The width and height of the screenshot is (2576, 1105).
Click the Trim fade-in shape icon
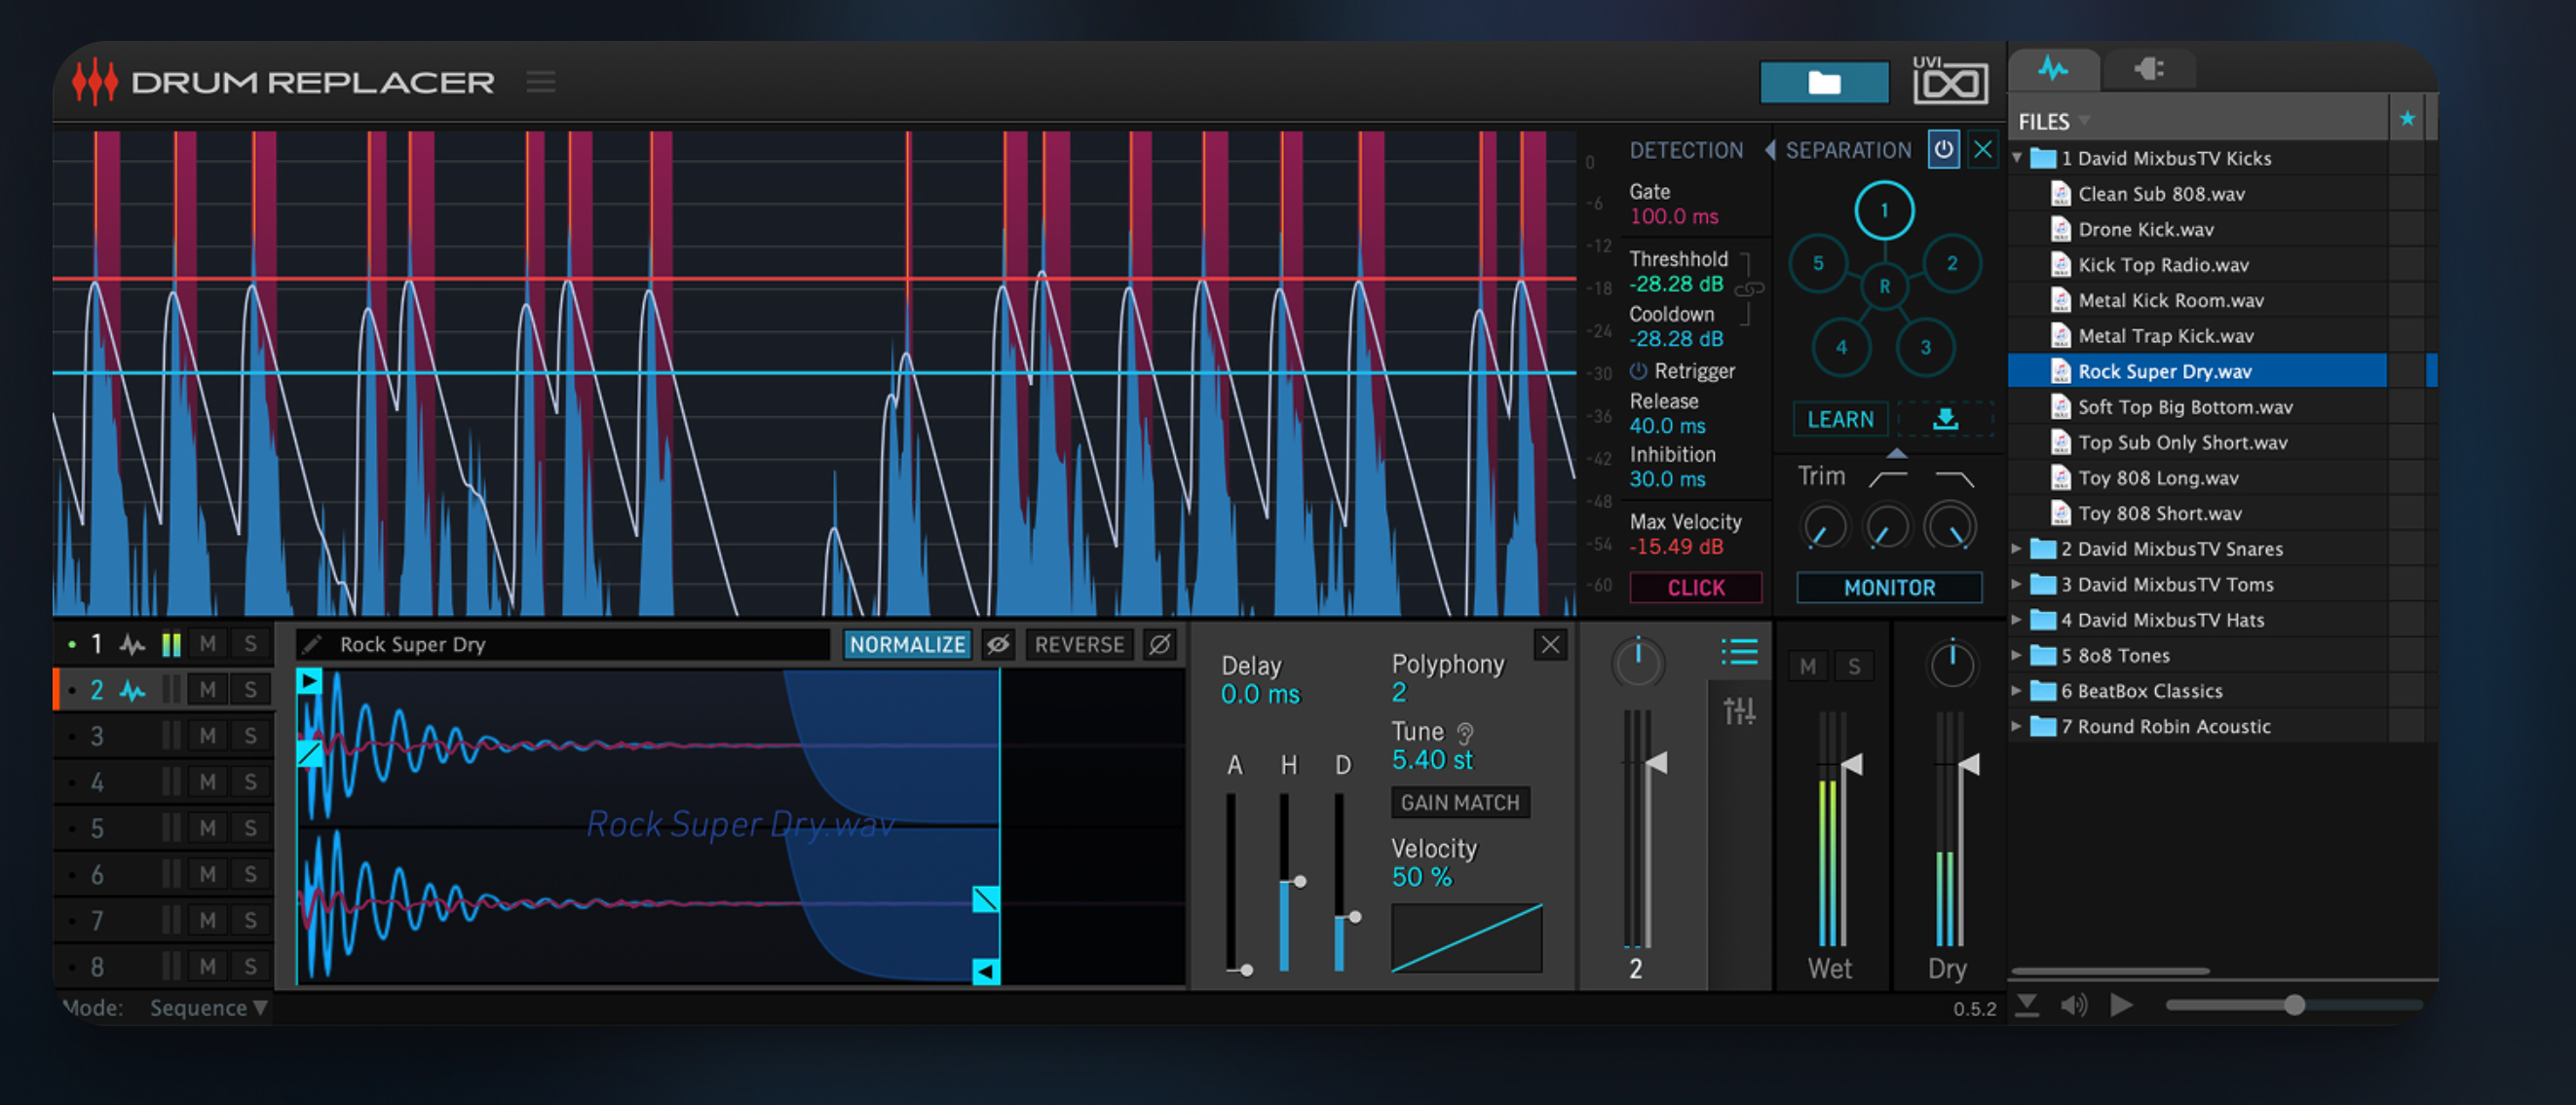tap(1888, 479)
